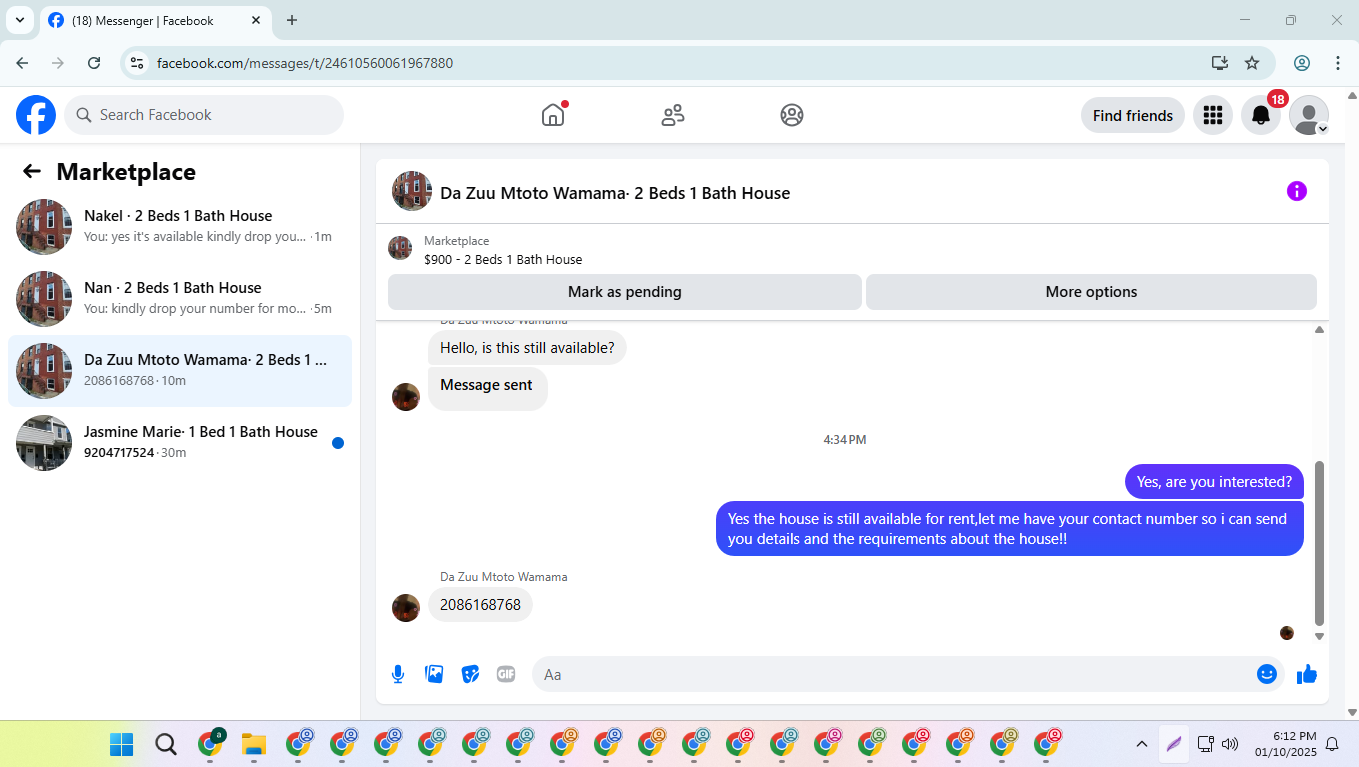Click the install app icon in the address bar
The height and width of the screenshot is (767, 1359).
coord(1219,63)
